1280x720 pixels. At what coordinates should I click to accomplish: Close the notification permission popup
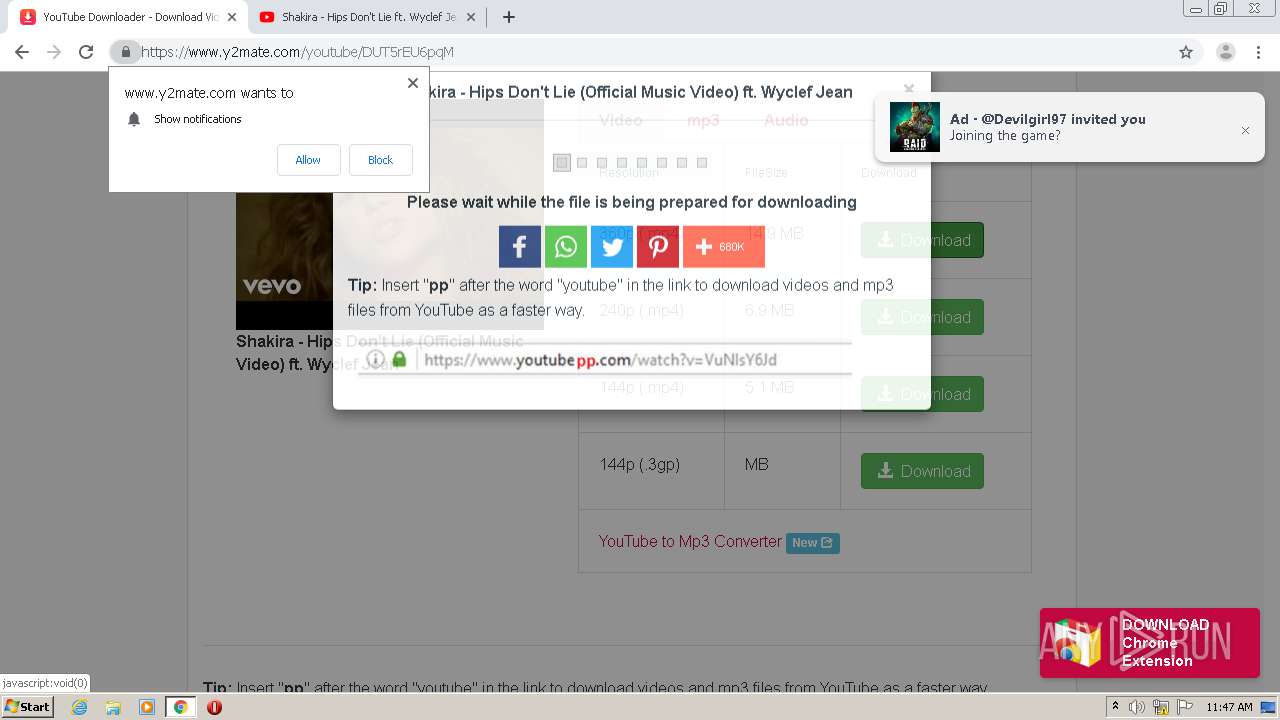pyautogui.click(x=412, y=83)
